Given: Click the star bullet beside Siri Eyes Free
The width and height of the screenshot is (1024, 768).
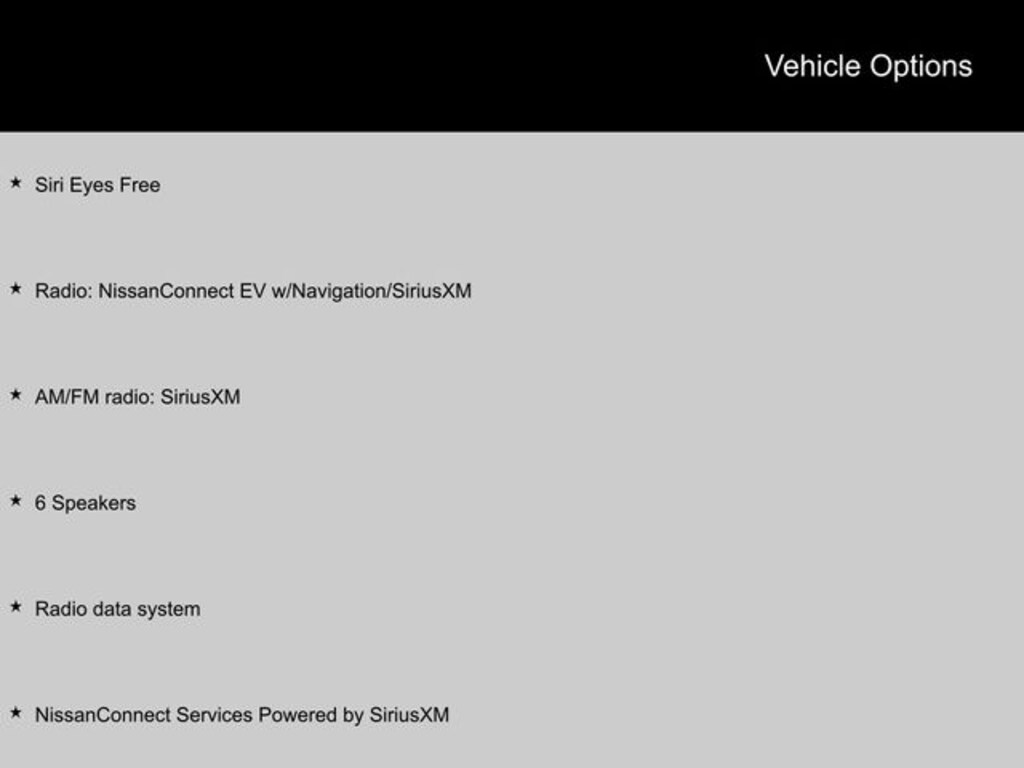Looking at the screenshot, I should pyautogui.click(x=15, y=183).
